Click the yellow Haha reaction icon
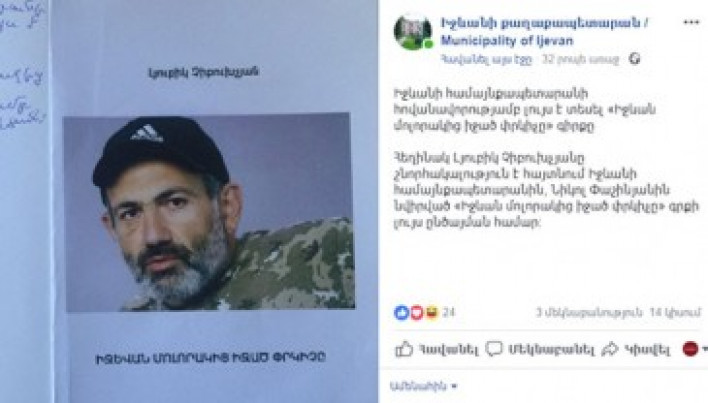Viewport: 708px width, 403px height. click(431, 312)
